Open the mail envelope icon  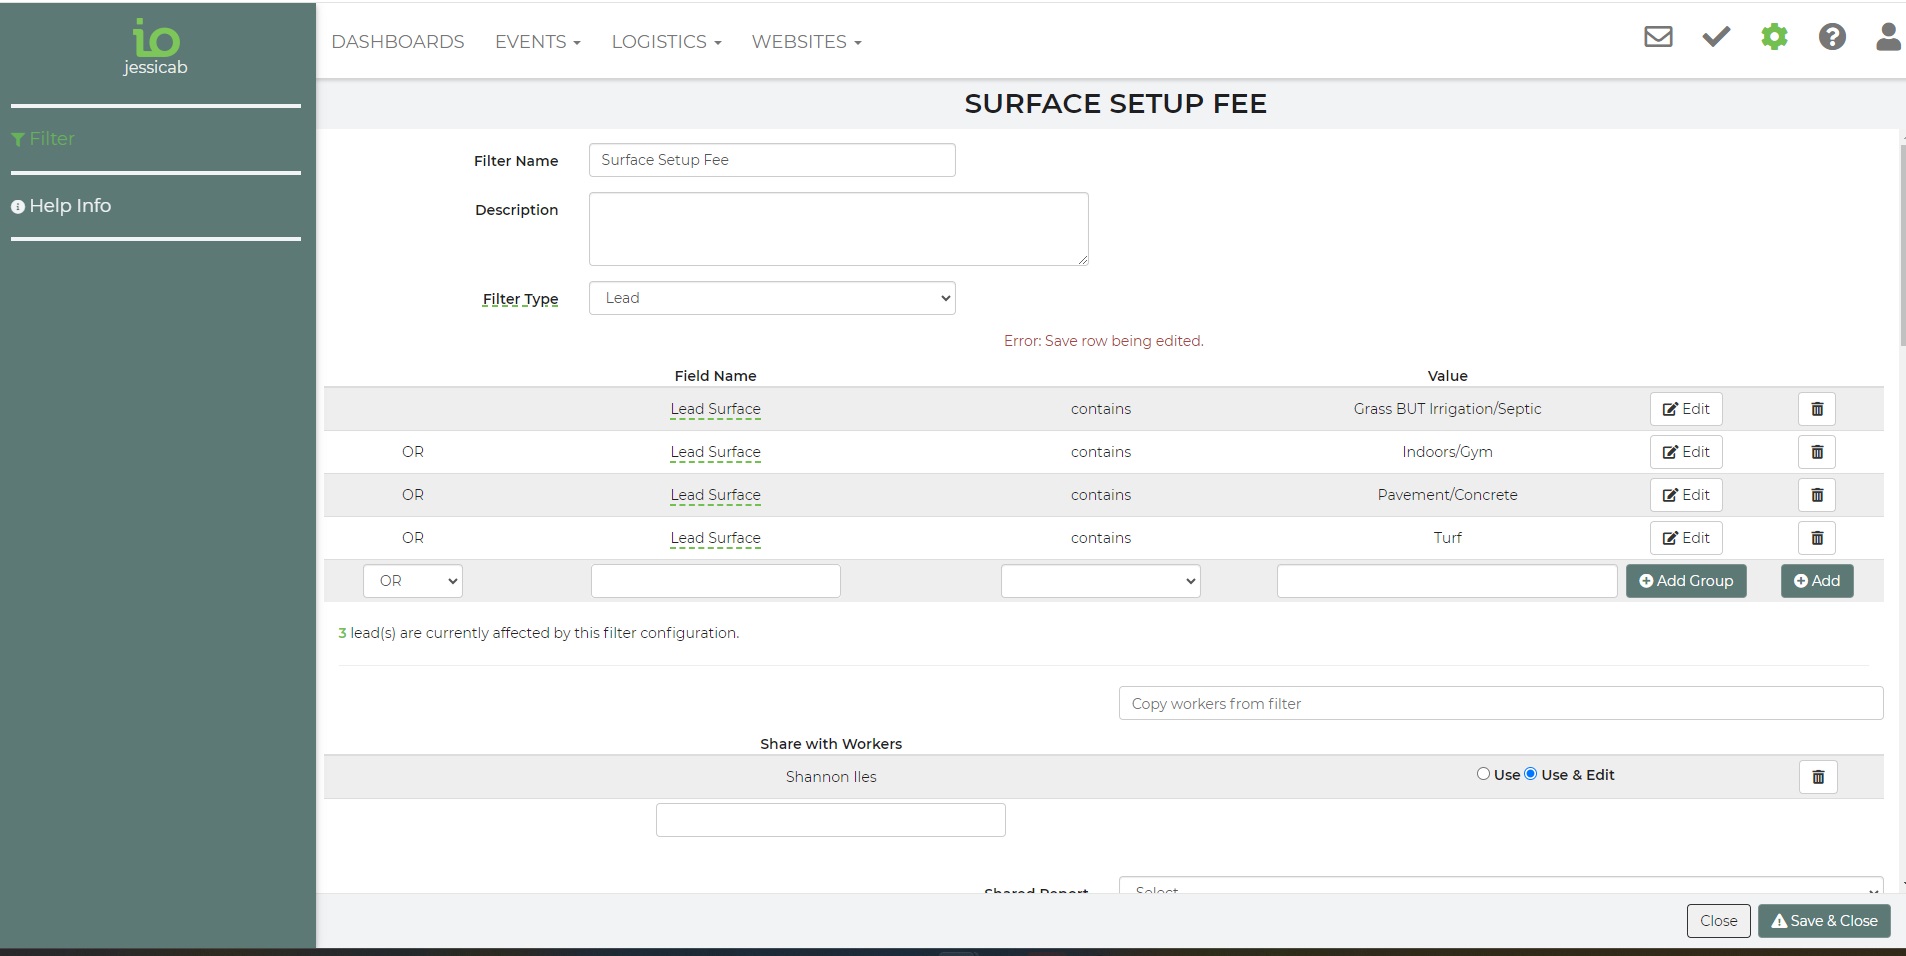[1658, 38]
